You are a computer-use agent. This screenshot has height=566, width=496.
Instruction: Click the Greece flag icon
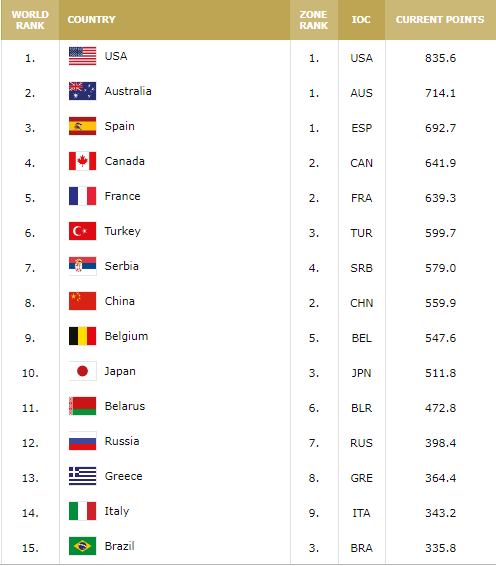click(82, 476)
